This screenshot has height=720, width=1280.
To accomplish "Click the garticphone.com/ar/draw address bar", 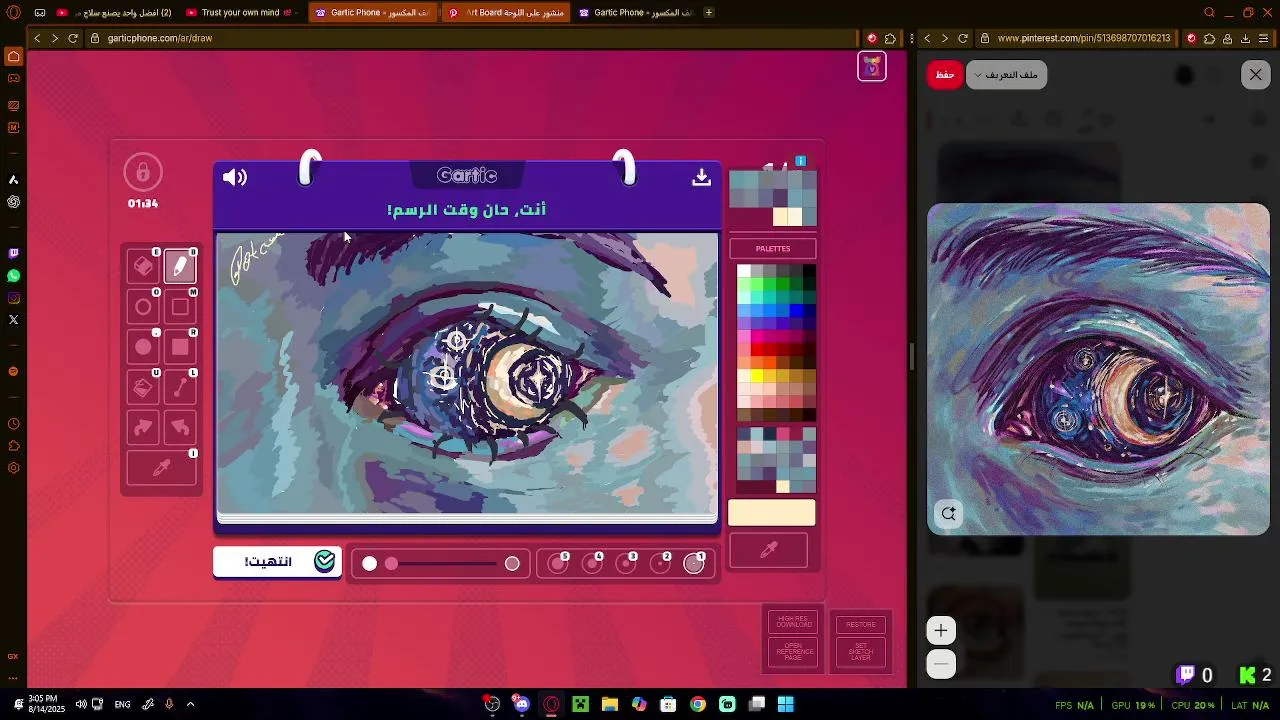I will tap(470, 38).
